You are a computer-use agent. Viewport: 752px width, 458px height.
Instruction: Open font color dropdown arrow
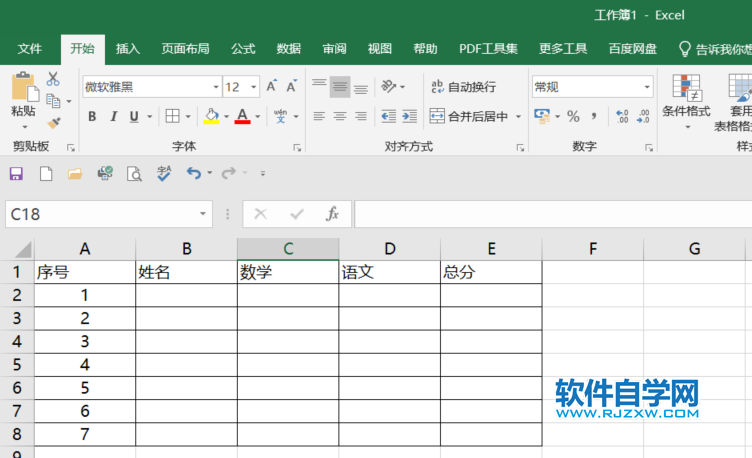coord(258,117)
